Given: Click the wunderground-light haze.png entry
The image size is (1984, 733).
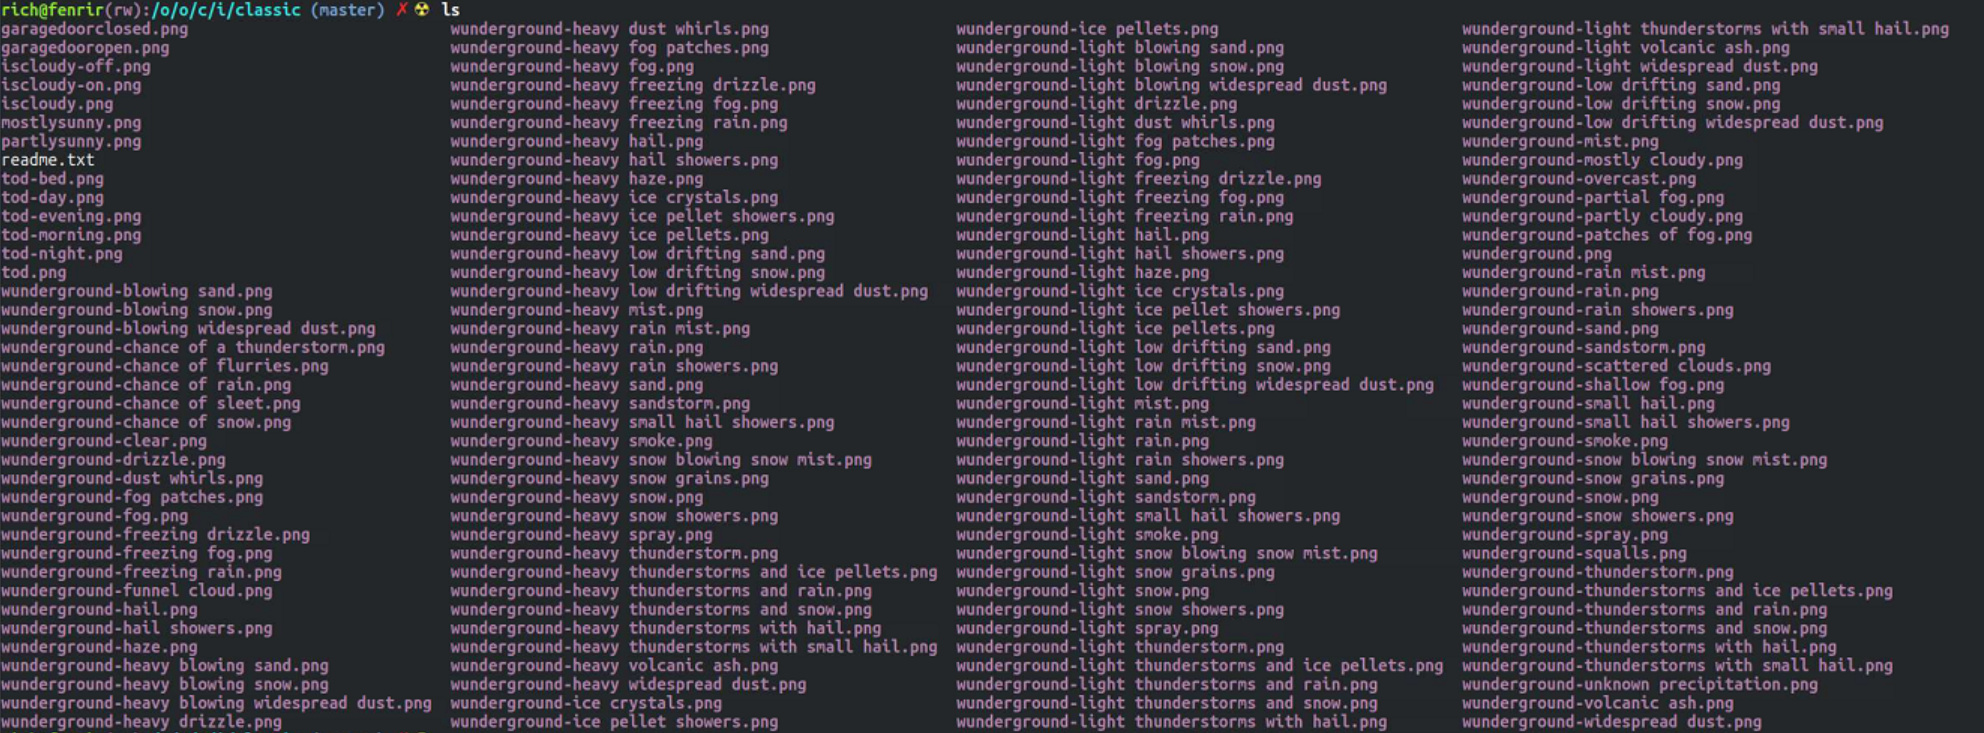Looking at the screenshot, I should (x=1082, y=273).
